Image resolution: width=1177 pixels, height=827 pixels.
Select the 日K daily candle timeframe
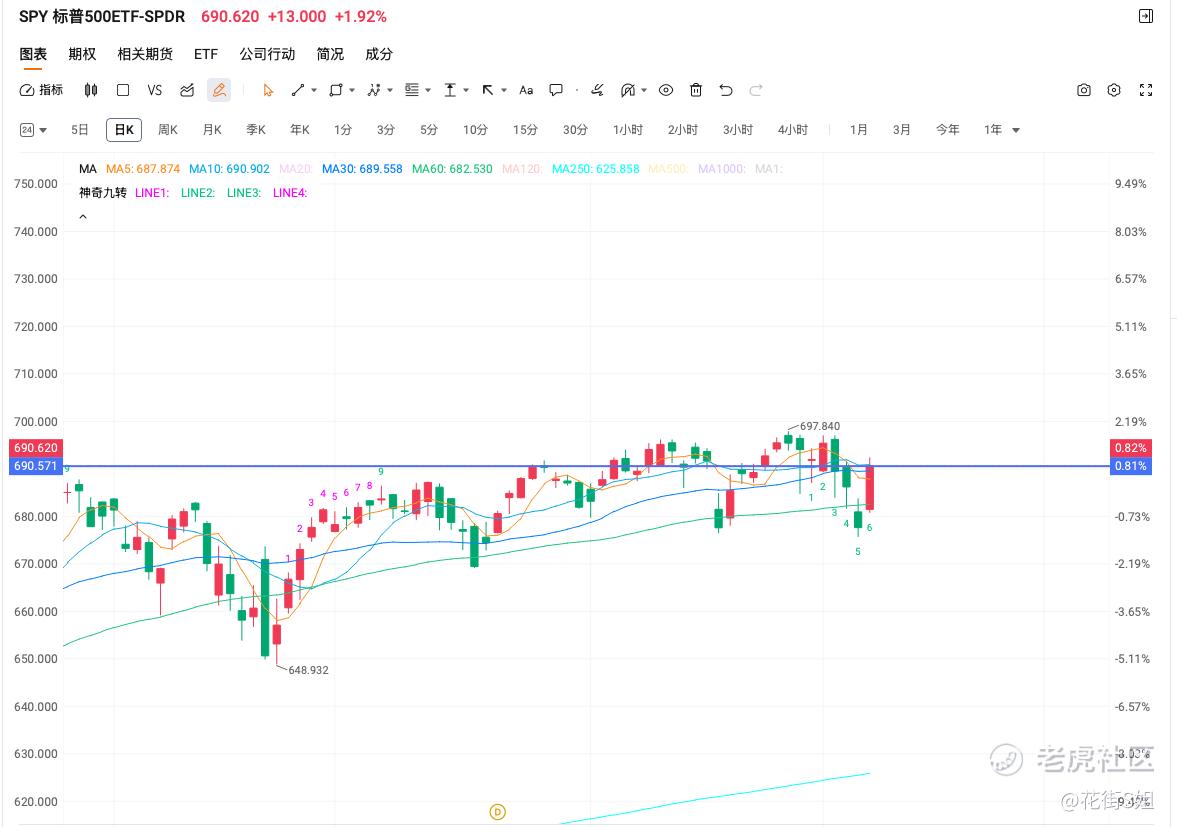click(124, 130)
